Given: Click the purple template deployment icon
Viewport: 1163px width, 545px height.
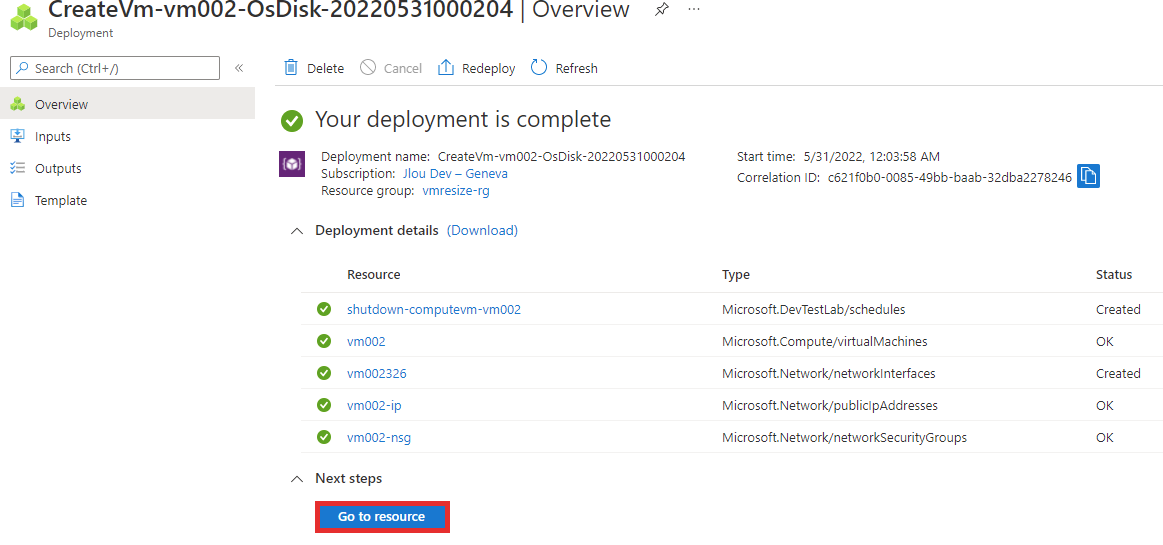Looking at the screenshot, I should click(291, 164).
